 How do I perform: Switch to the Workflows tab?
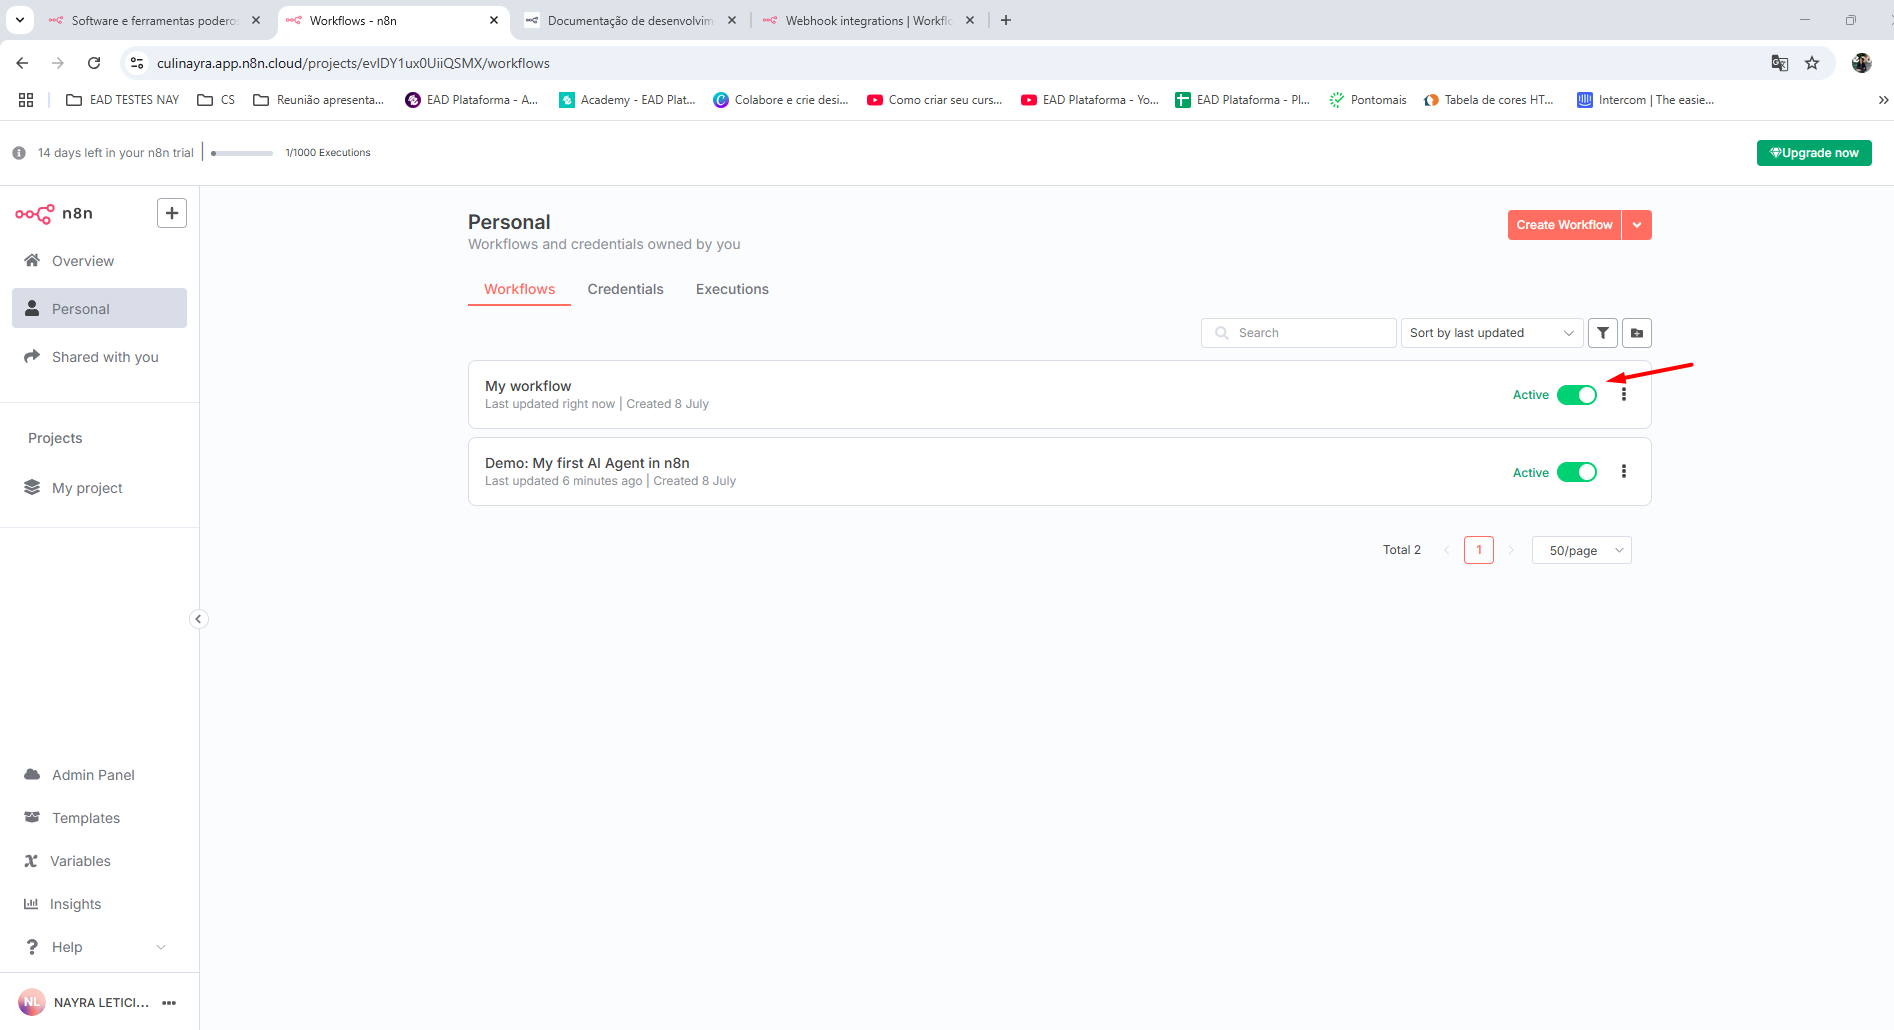coord(519,289)
